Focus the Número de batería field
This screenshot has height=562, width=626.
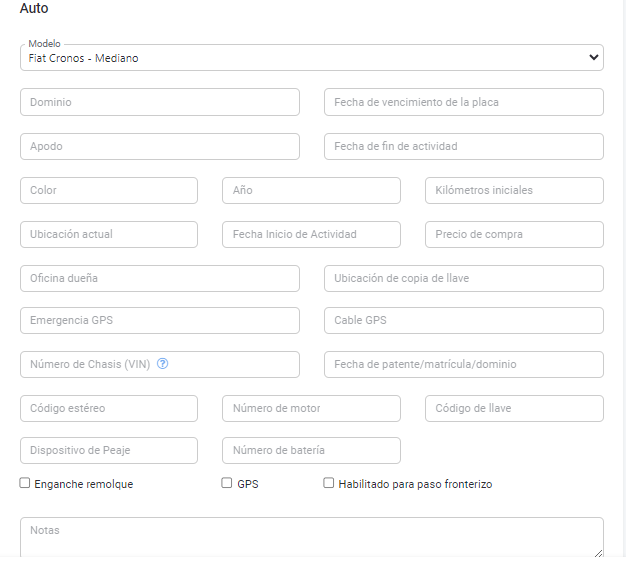[x=311, y=450]
